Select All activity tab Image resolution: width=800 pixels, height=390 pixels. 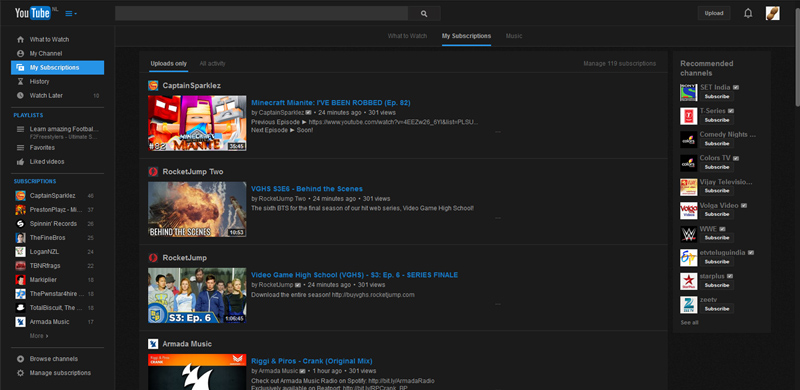click(x=212, y=64)
